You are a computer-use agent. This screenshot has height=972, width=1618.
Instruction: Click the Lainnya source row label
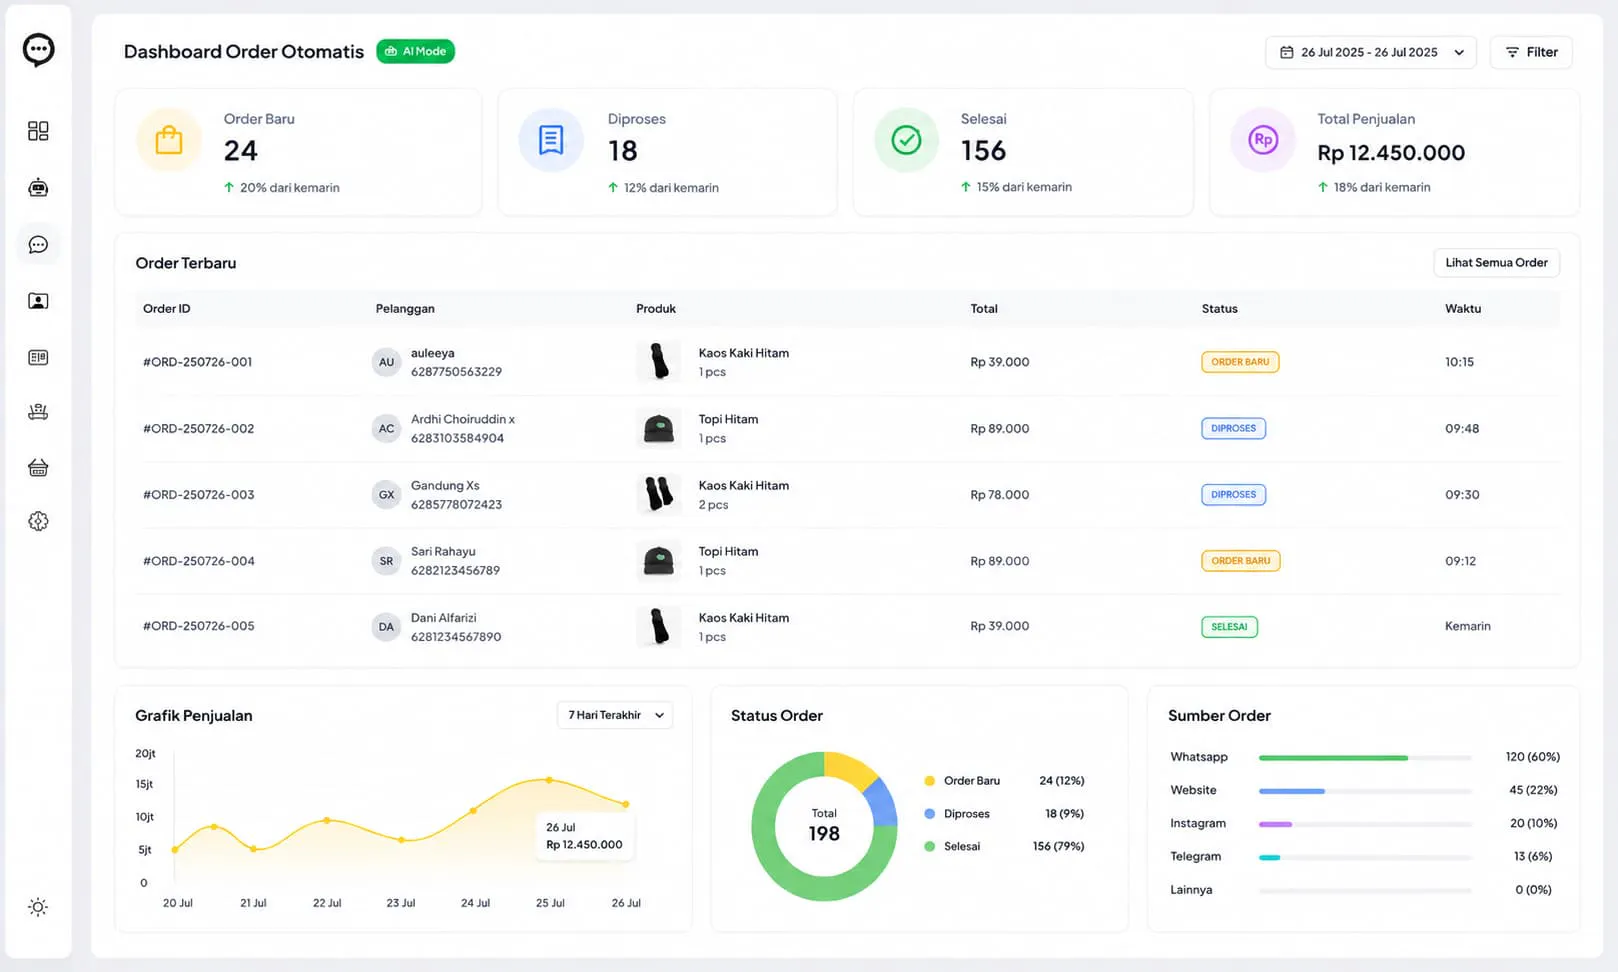click(1191, 890)
